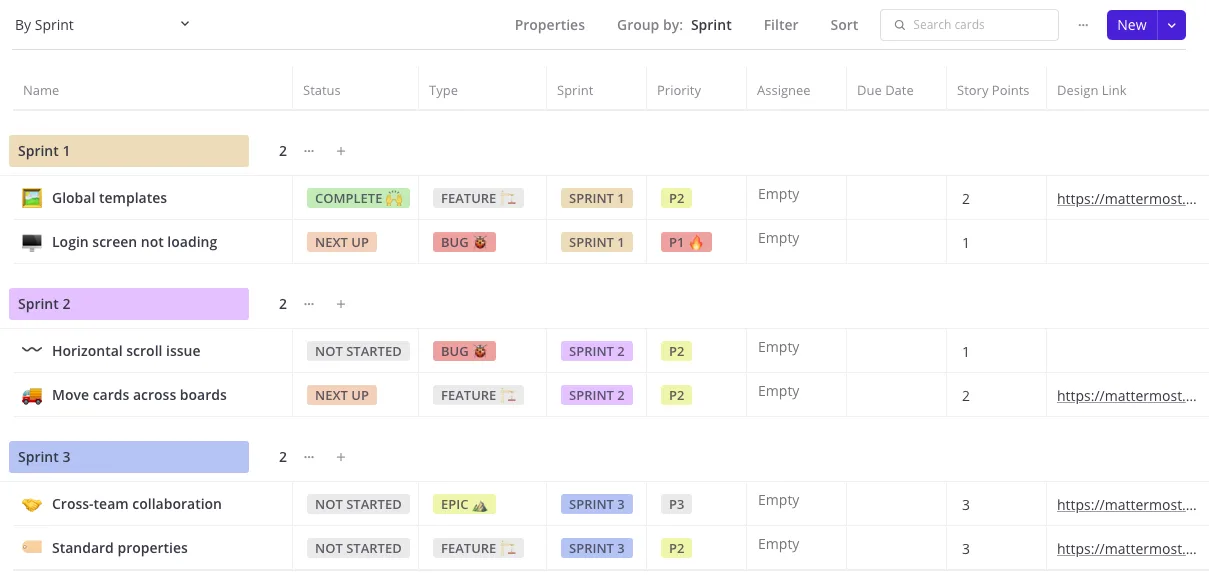Open the Sort options
This screenshot has height=575, width=1209.
[x=844, y=25]
